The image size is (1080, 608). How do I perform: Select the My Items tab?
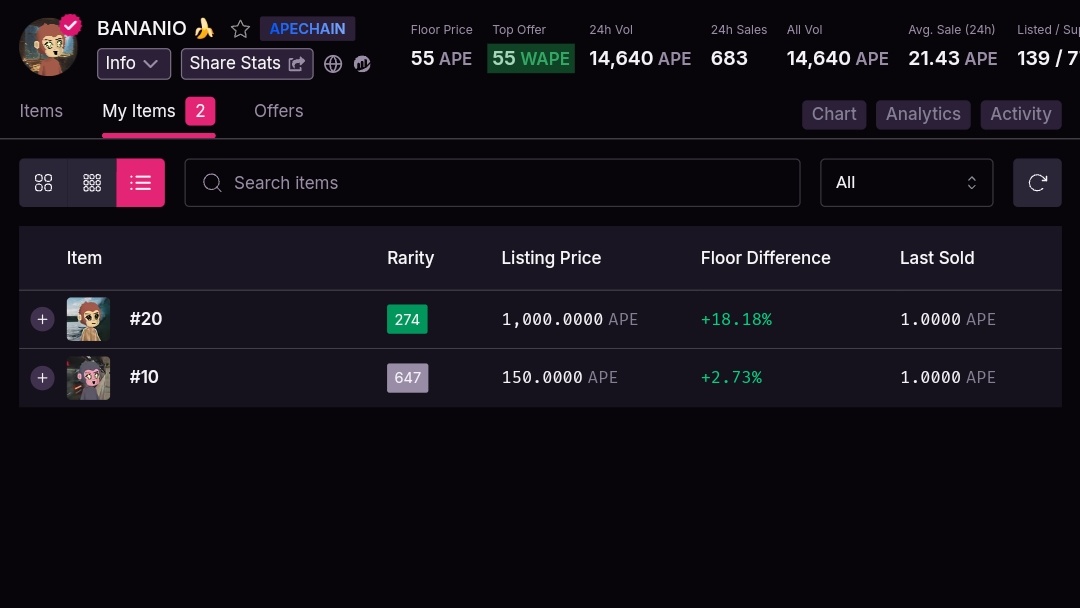(158, 112)
